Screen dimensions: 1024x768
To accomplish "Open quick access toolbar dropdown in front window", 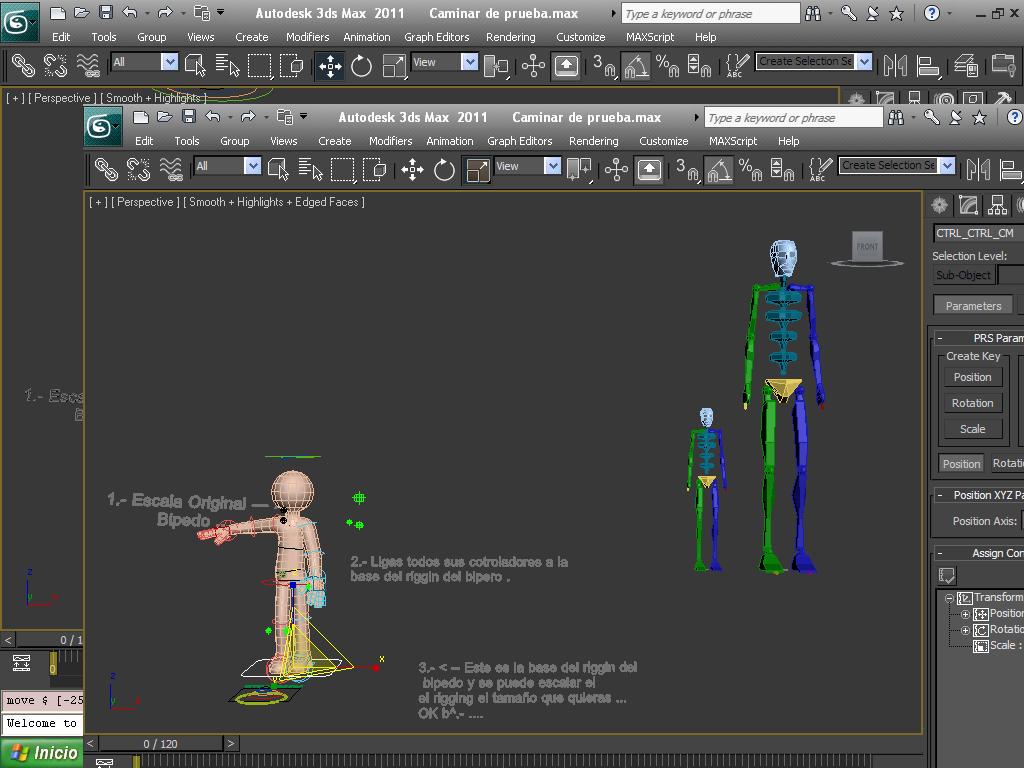I will click(303, 116).
